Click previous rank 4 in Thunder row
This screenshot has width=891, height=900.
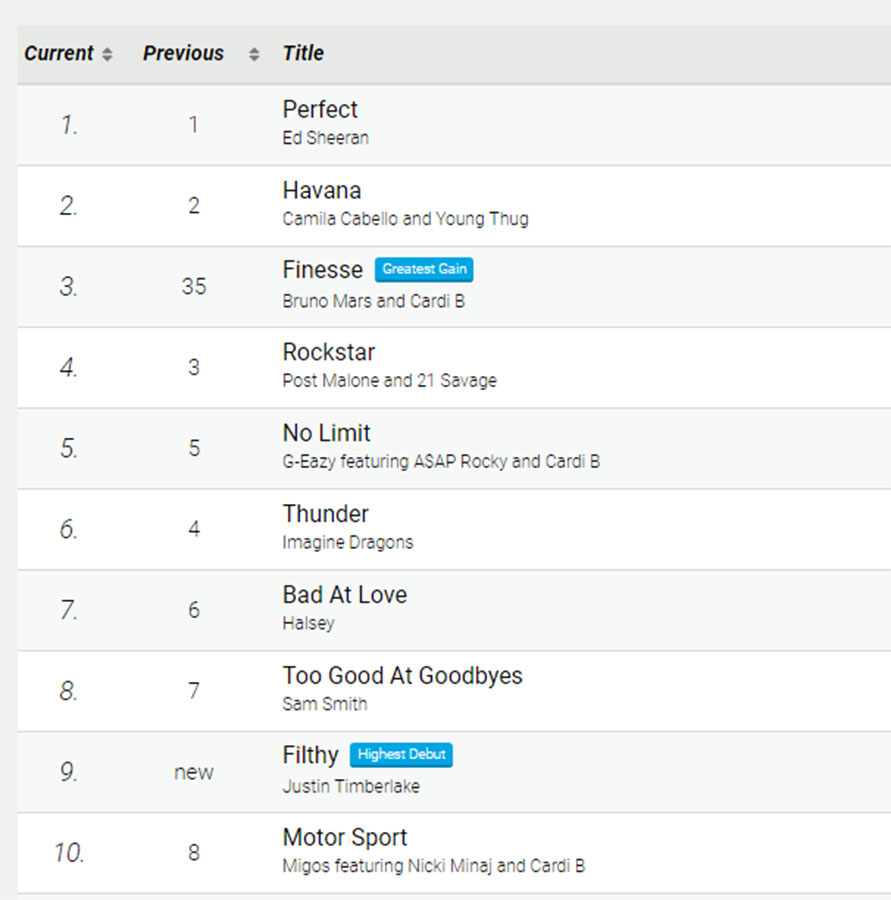pyautogui.click(x=194, y=529)
